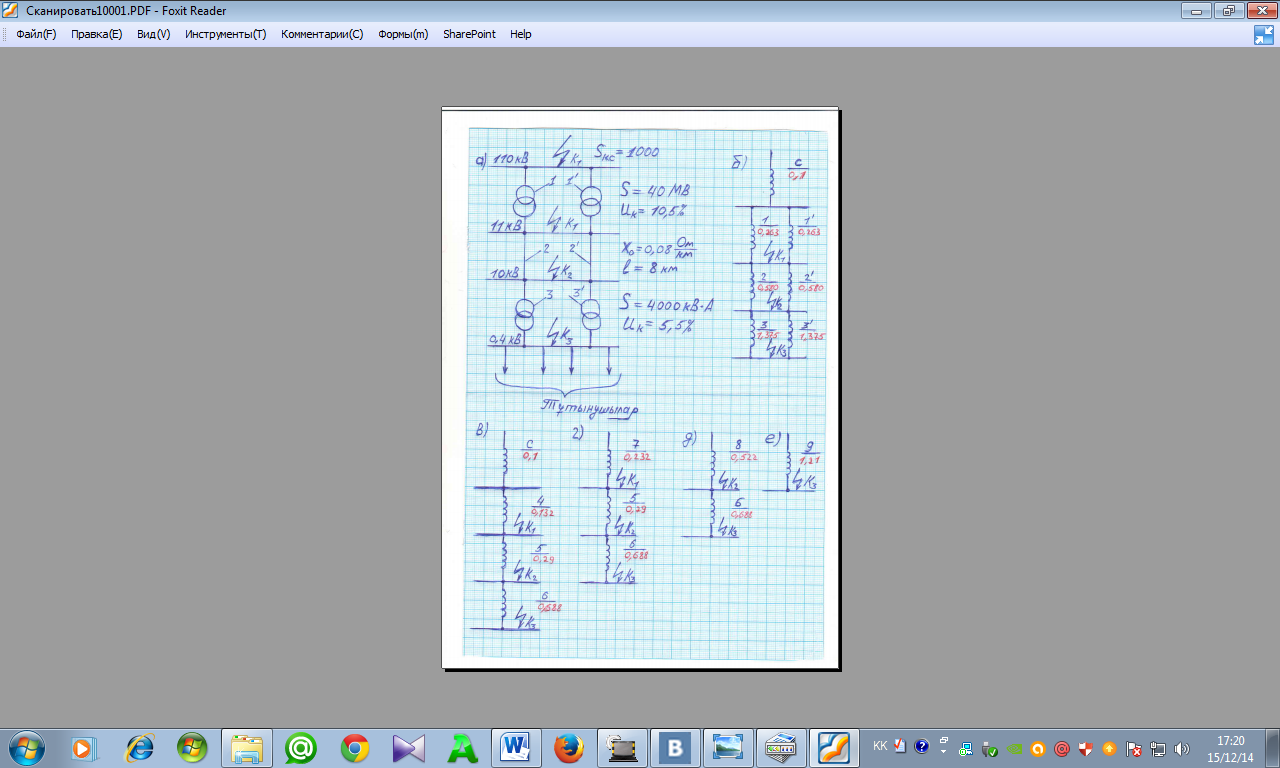Open the Инструменты(T) menu
The height and width of the screenshot is (768, 1280).
225,34
